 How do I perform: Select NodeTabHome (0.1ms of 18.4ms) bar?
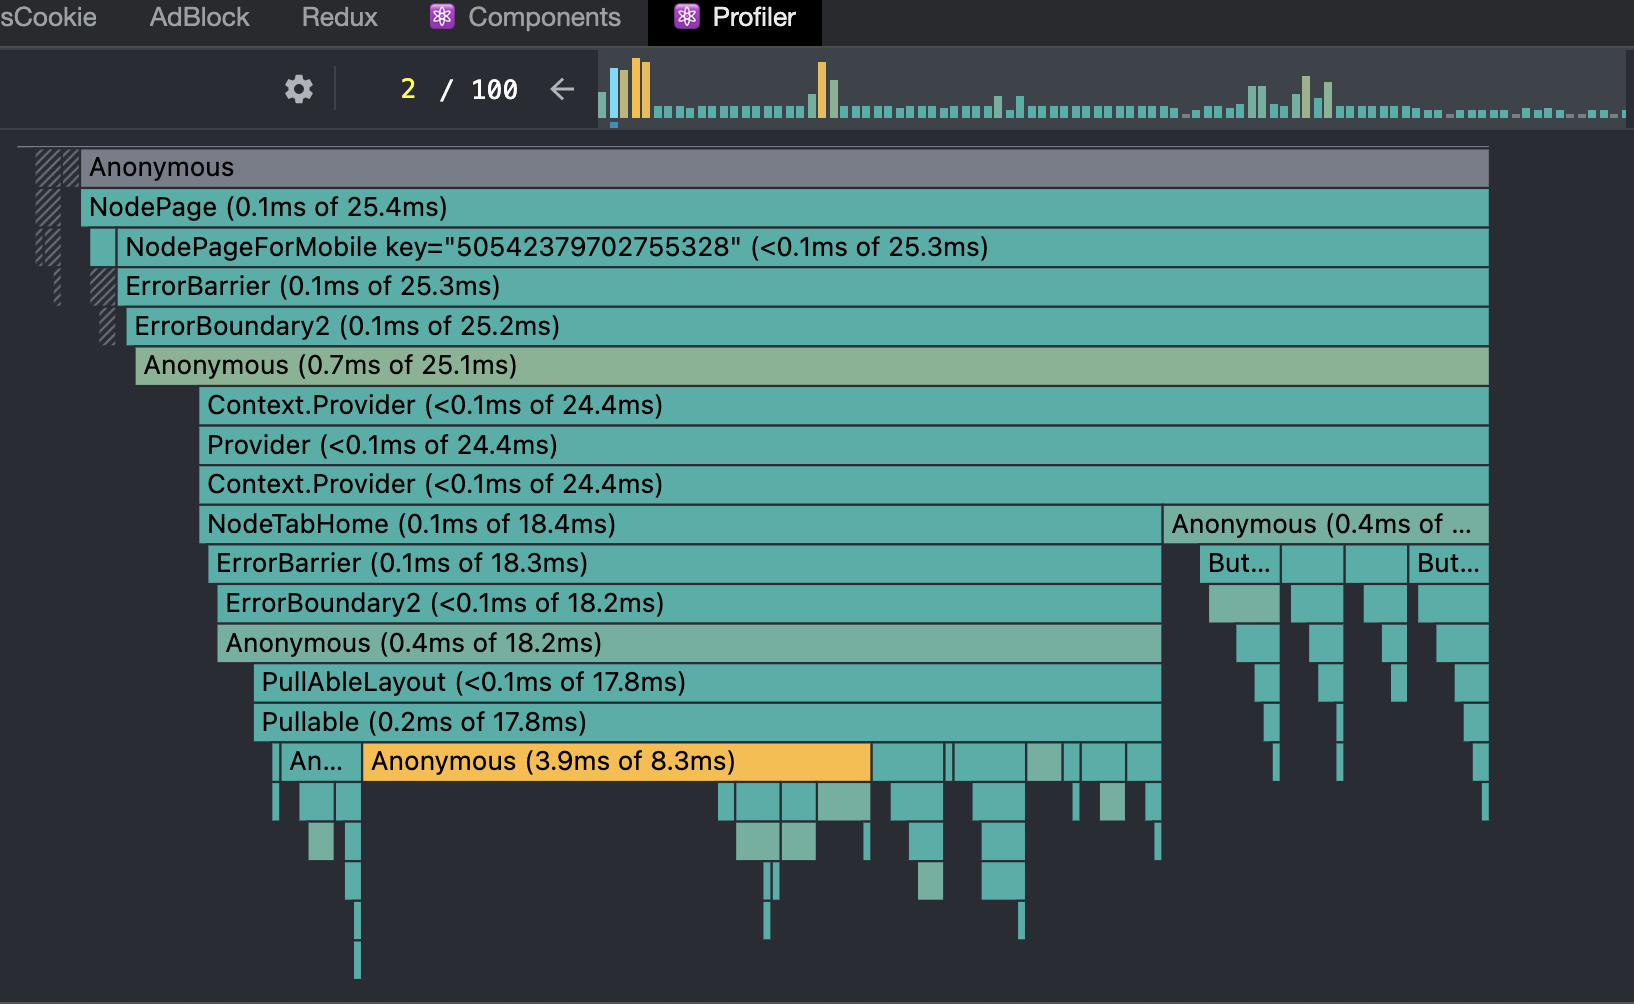(x=680, y=524)
